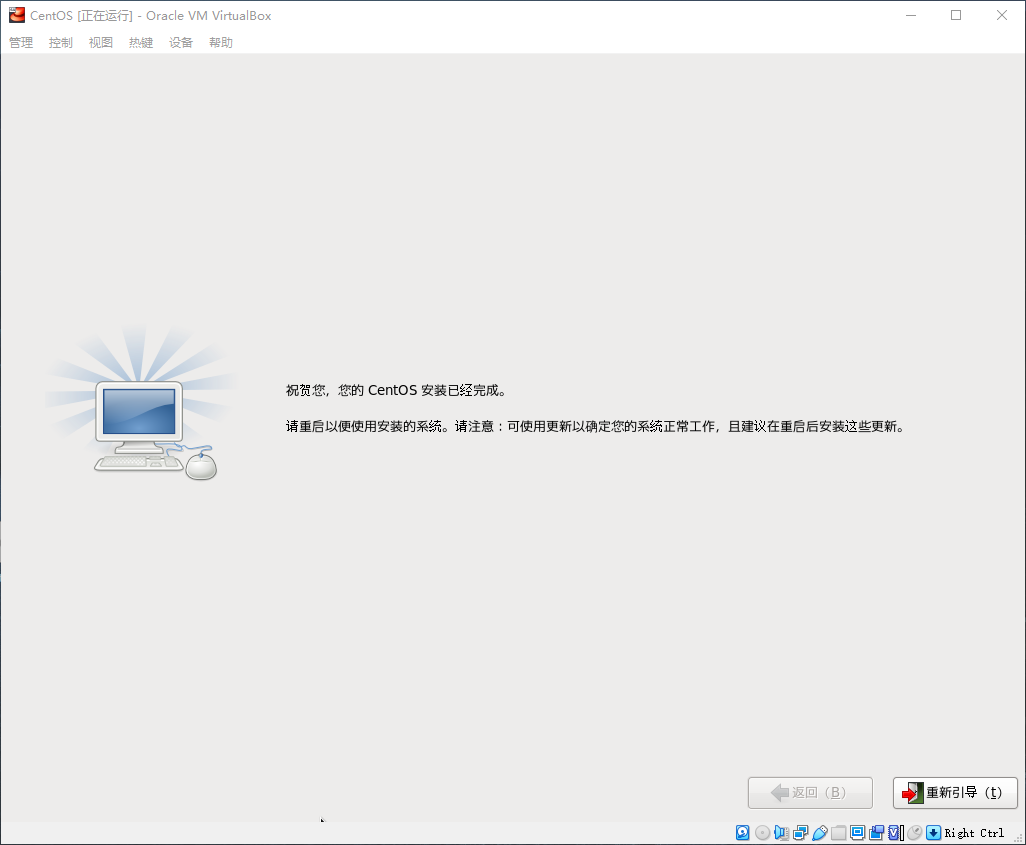
Task: Click the window resize grip corner
Action: (x=1018, y=837)
